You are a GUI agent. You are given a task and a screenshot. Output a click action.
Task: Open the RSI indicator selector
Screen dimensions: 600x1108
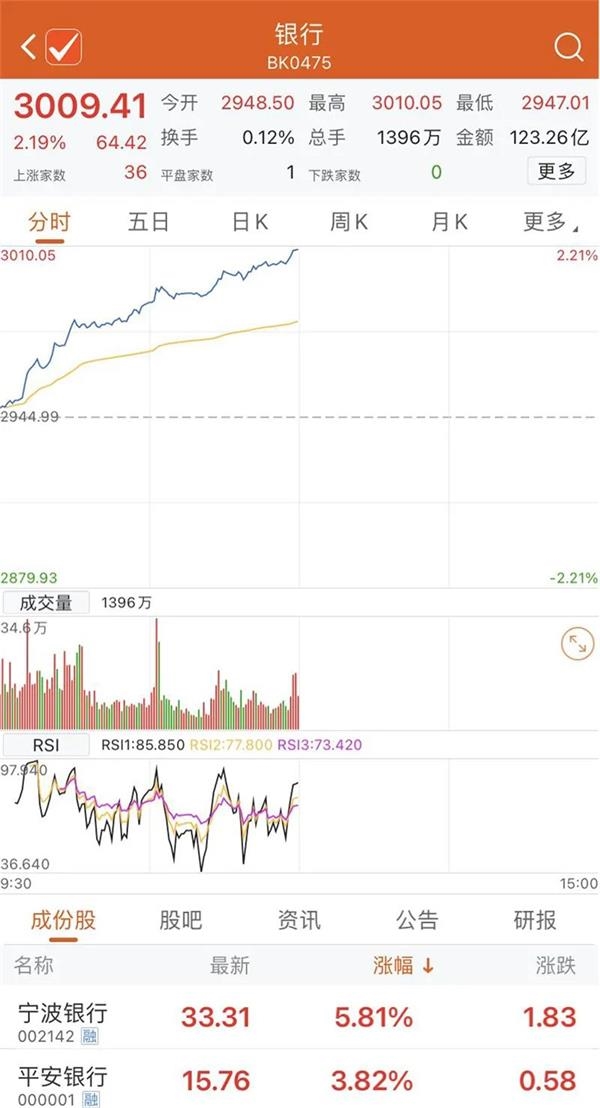46,745
